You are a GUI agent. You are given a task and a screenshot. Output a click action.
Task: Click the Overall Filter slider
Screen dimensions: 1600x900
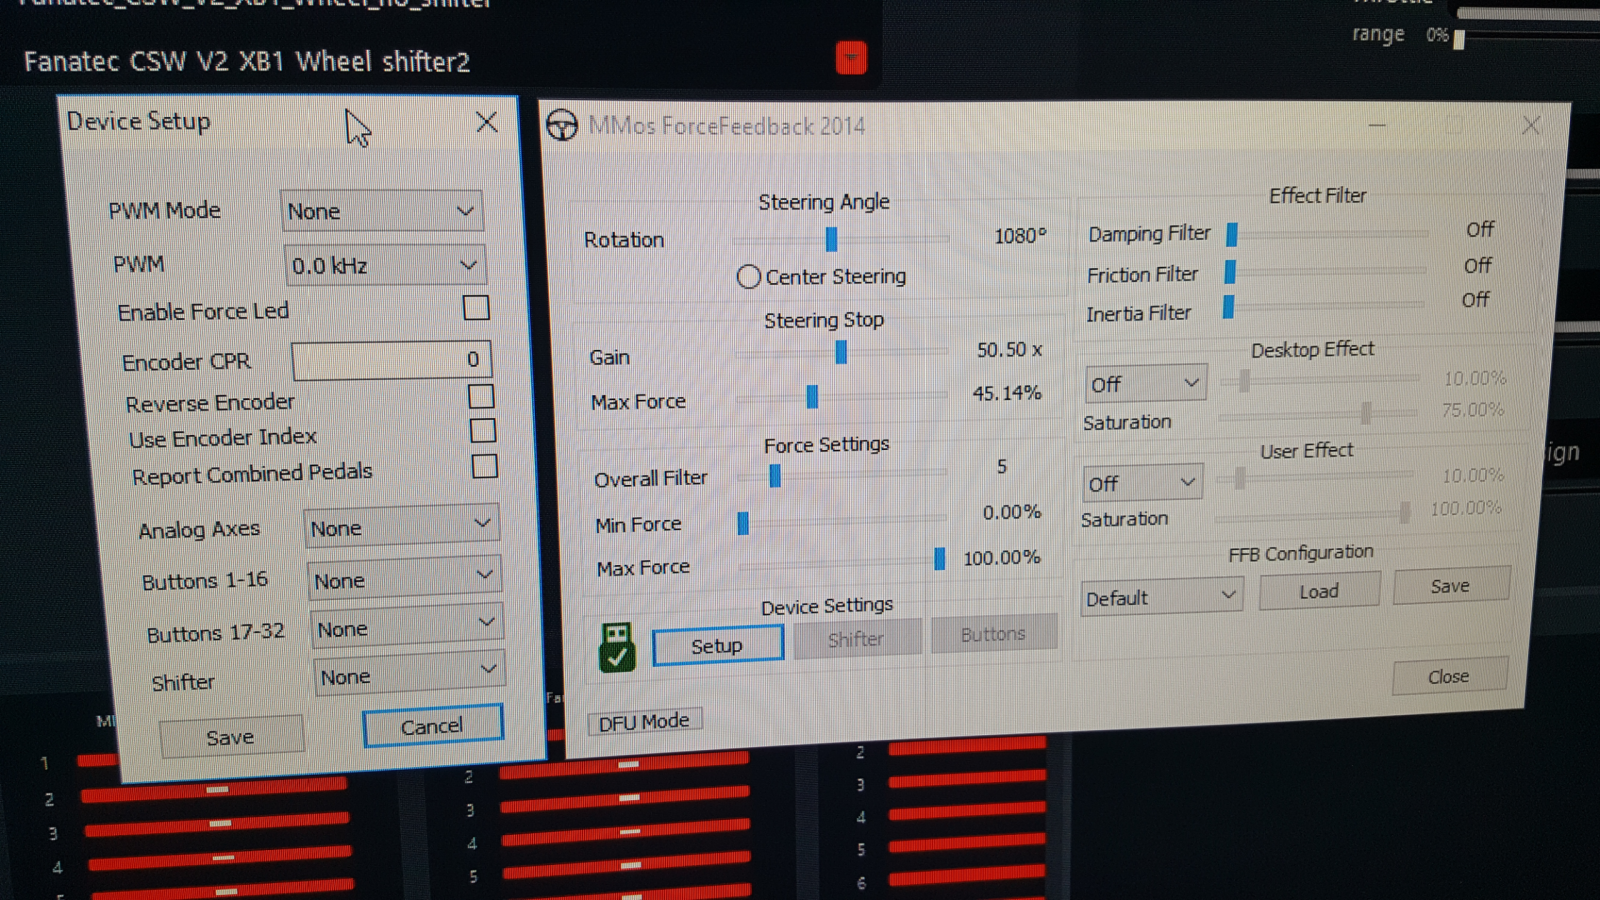[842, 475]
